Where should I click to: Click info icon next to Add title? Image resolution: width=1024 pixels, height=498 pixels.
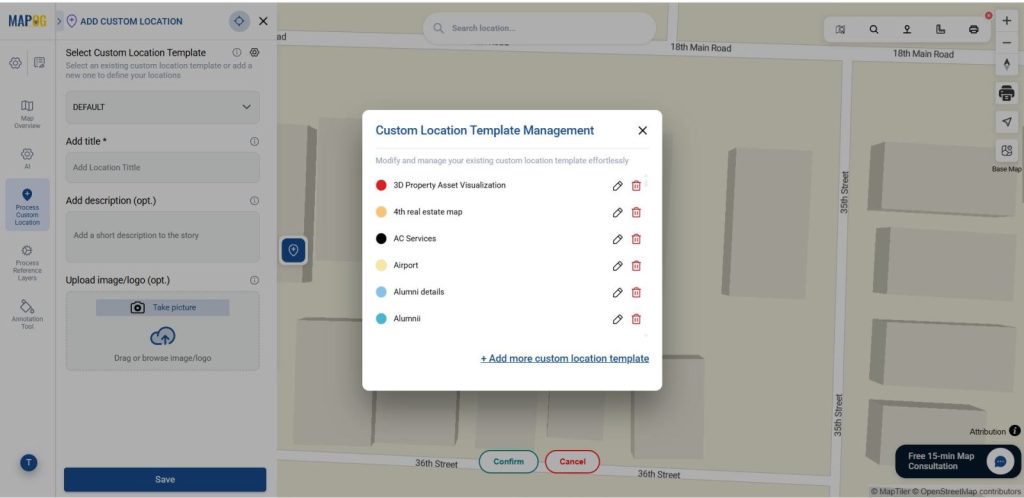[255, 142]
